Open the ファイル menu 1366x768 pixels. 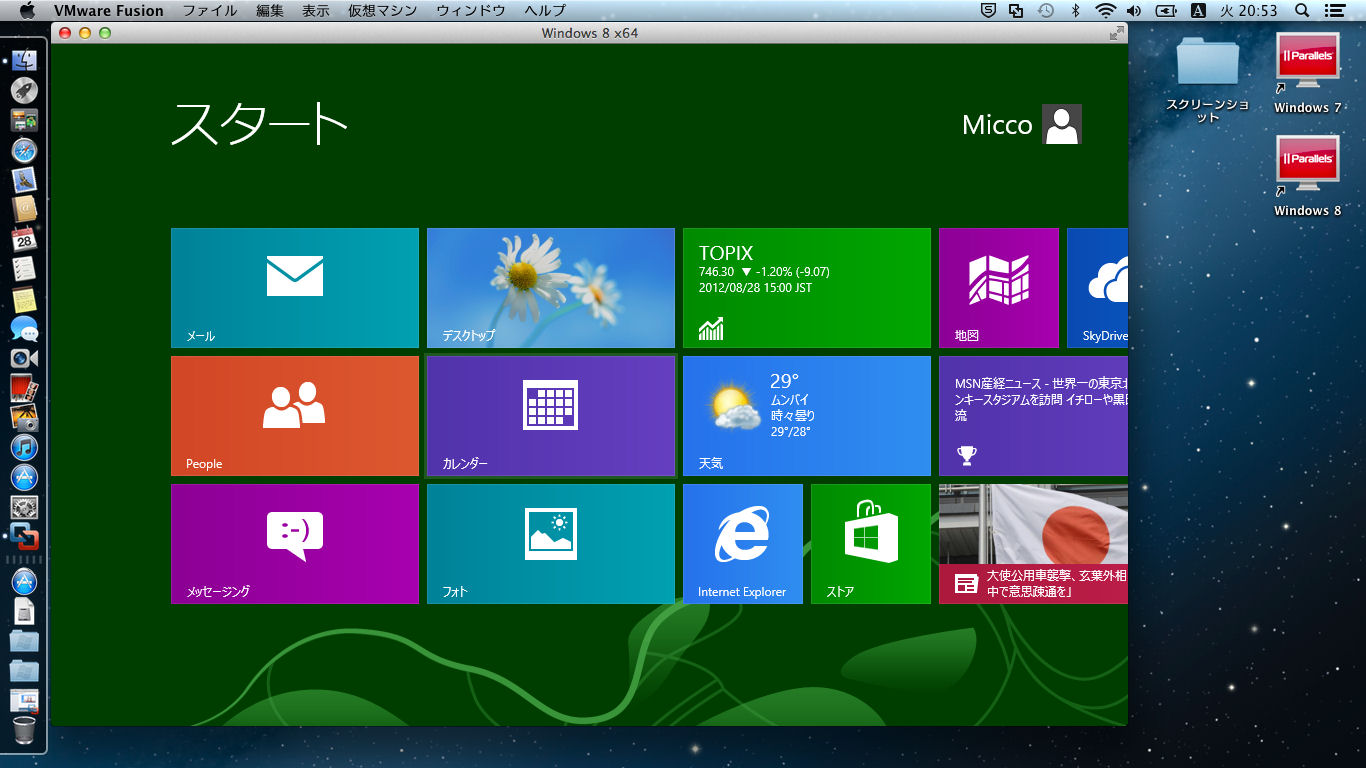210,11
